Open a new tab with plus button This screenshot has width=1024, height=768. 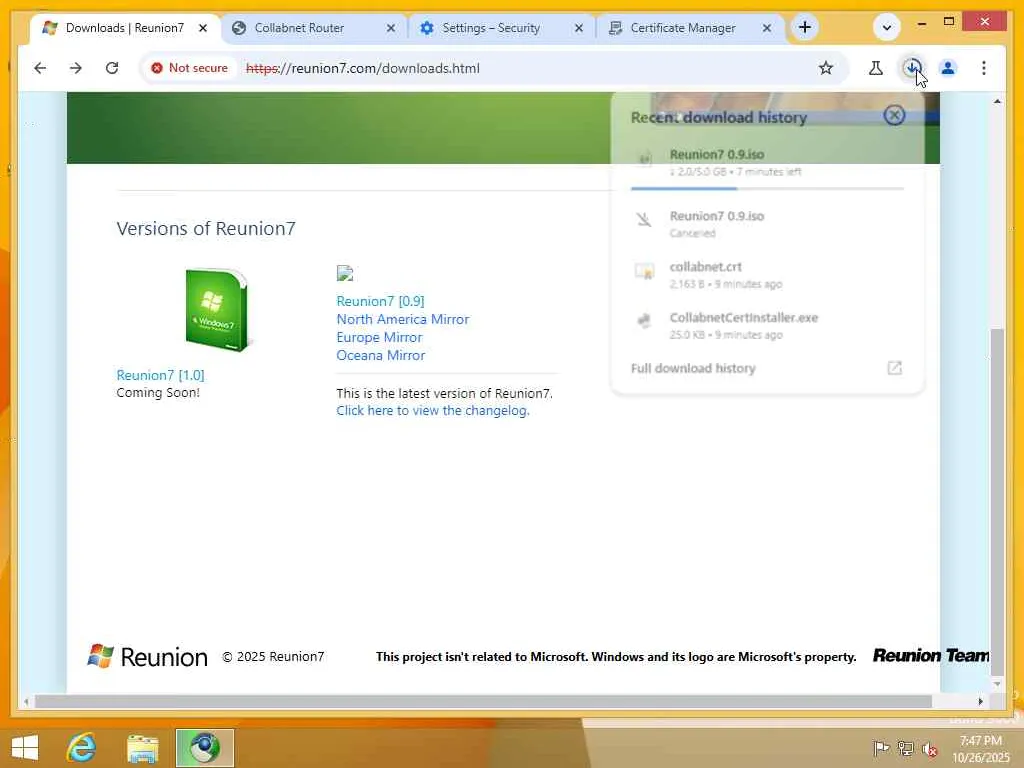[x=805, y=27]
